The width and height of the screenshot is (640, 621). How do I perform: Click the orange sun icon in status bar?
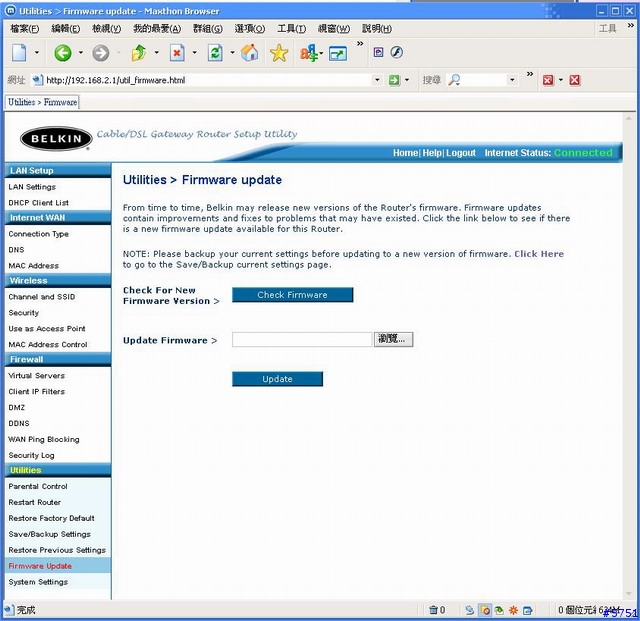tap(513, 610)
